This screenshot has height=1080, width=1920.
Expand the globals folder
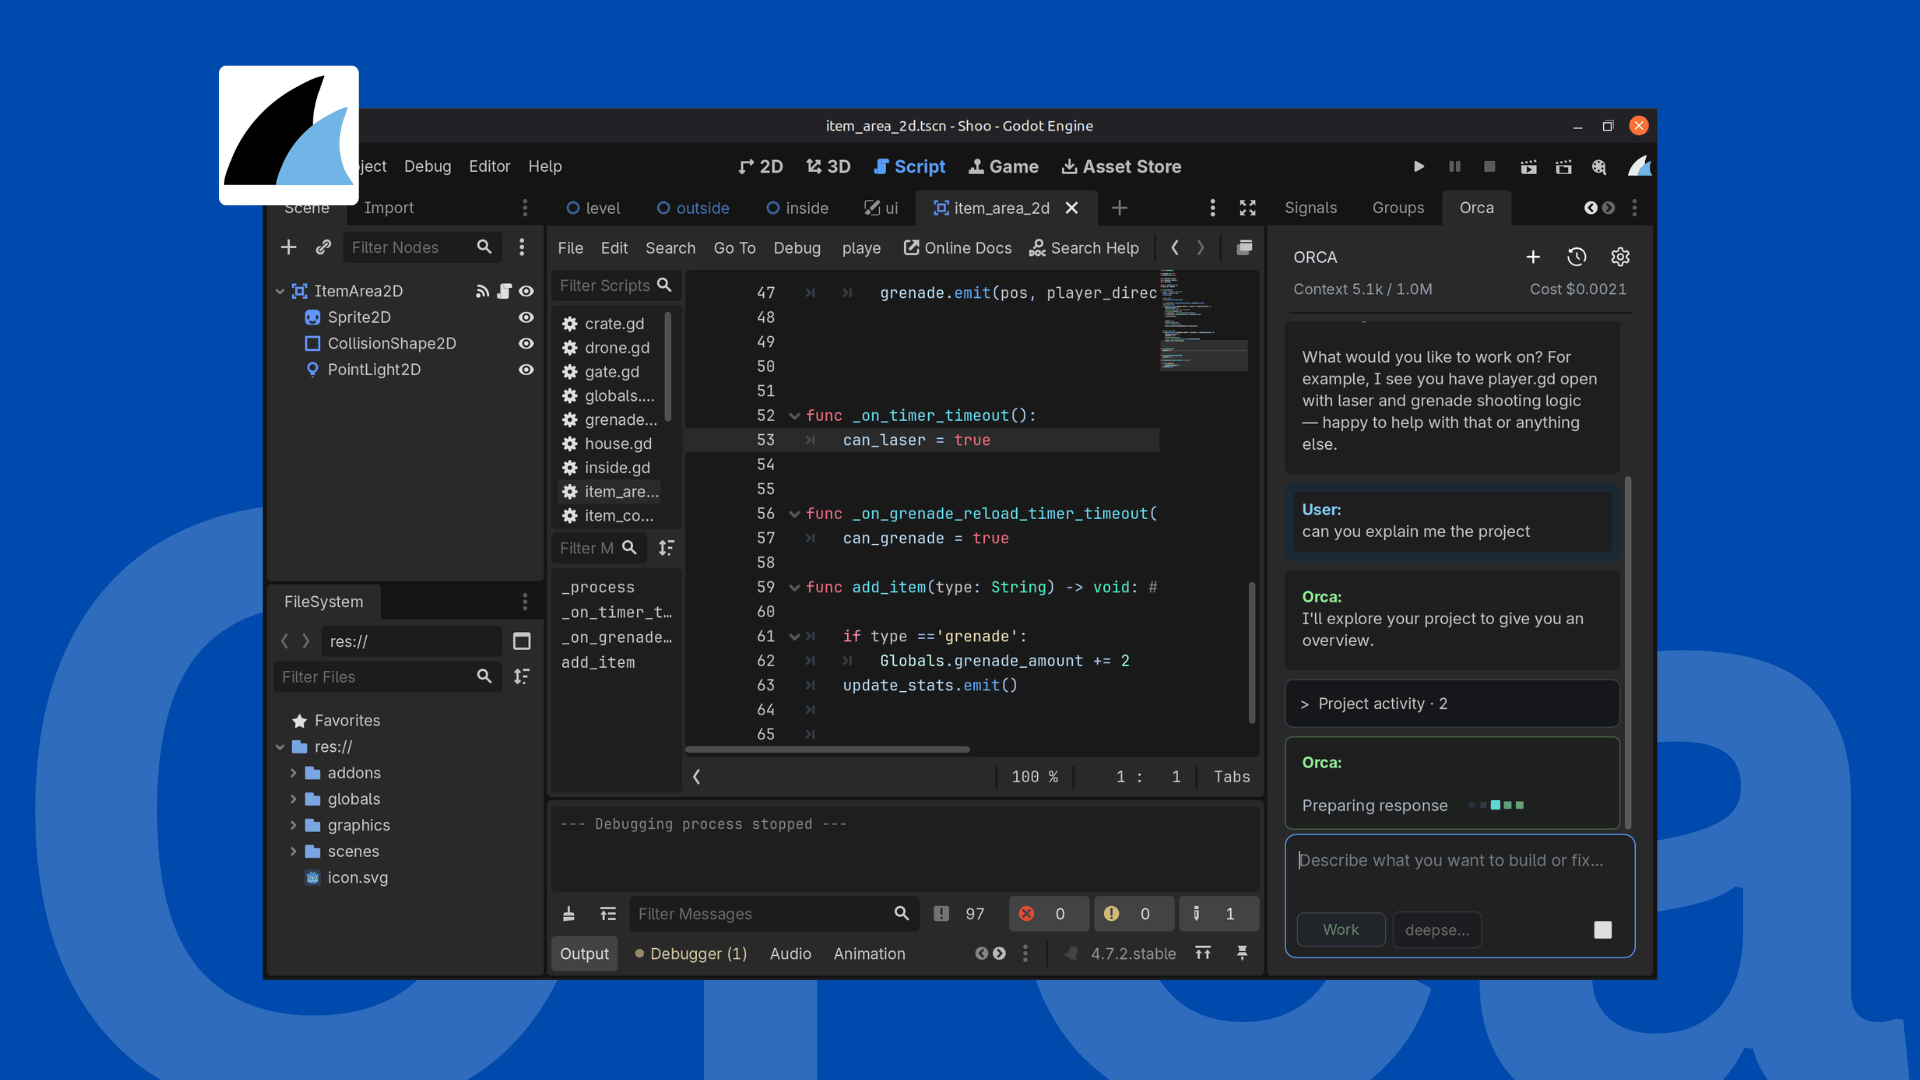(293, 799)
